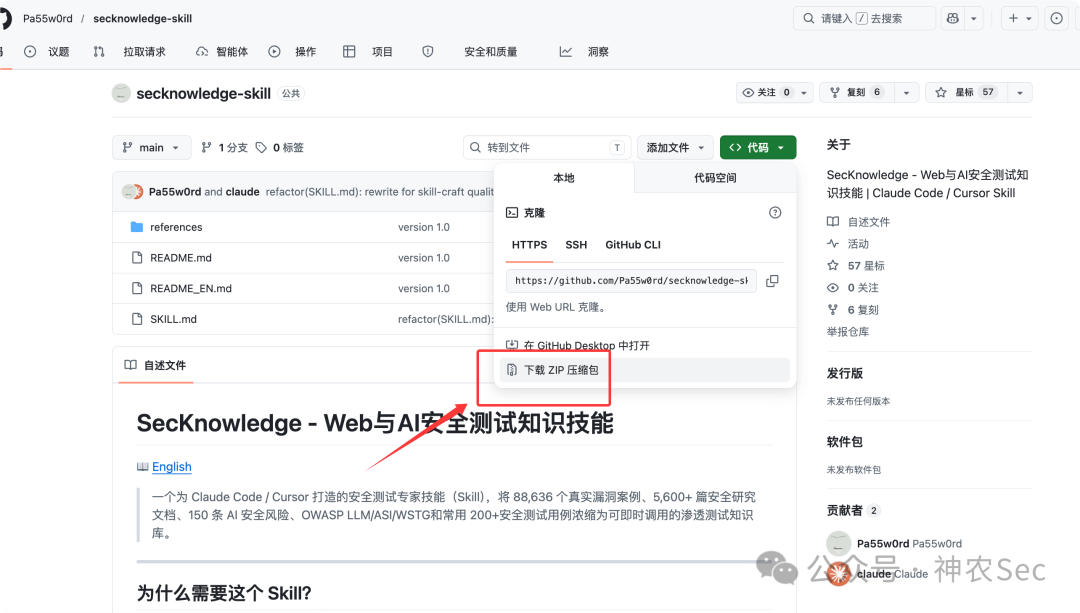Click the clone URL text field
This screenshot has width=1080, height=613.
(x=631, y=280)
